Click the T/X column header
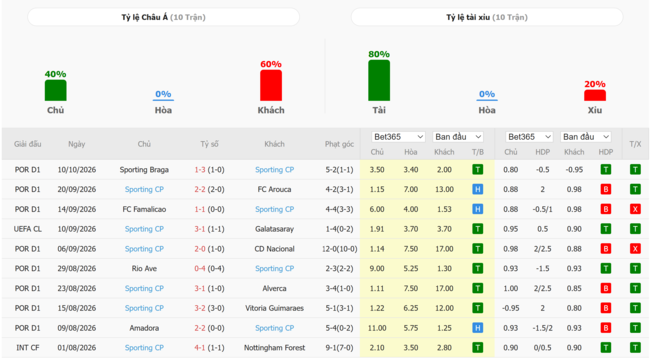 click(x=635, y=144)
